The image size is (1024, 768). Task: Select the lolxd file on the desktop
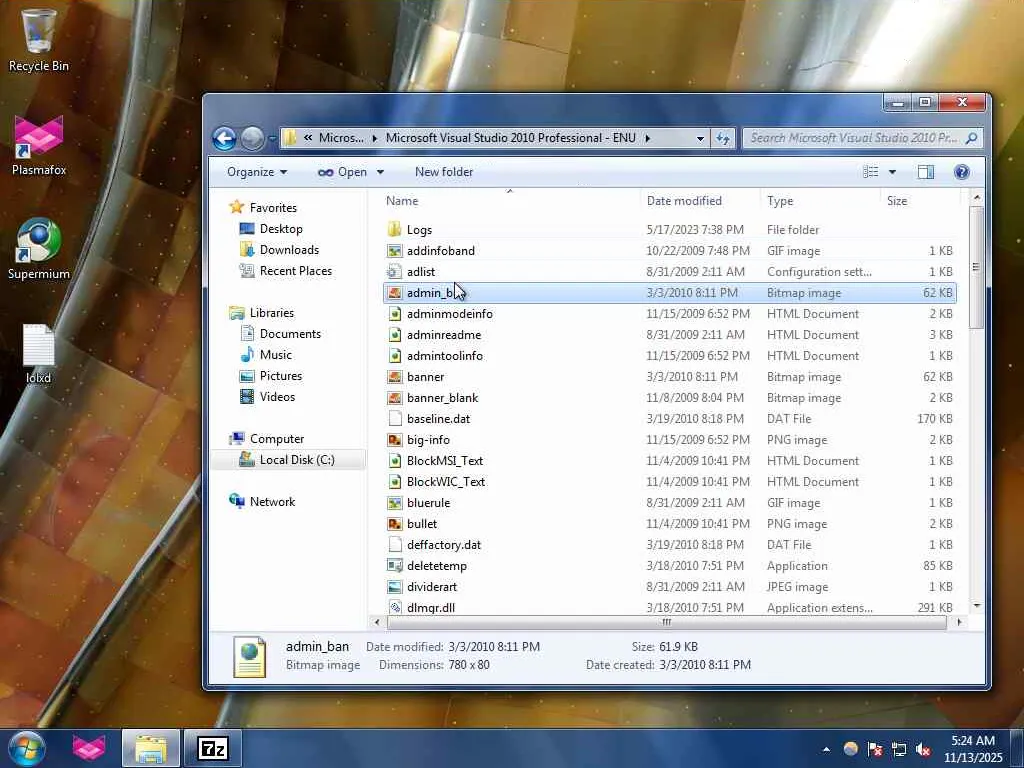pyautogui.click(x=39, y=353)
